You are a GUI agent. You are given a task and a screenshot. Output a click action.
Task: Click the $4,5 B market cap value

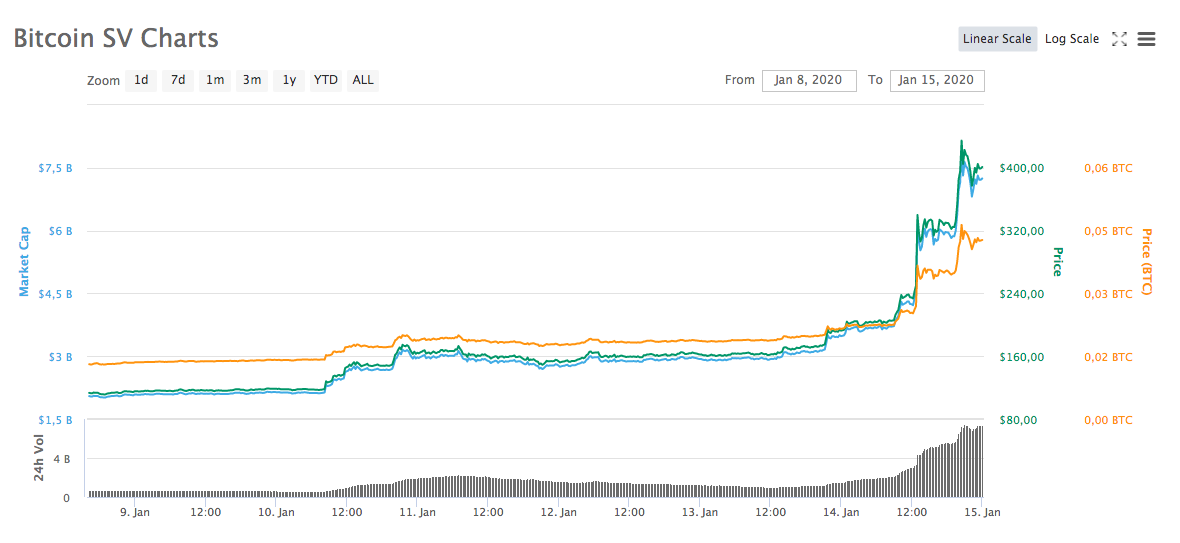pos(55,294)
